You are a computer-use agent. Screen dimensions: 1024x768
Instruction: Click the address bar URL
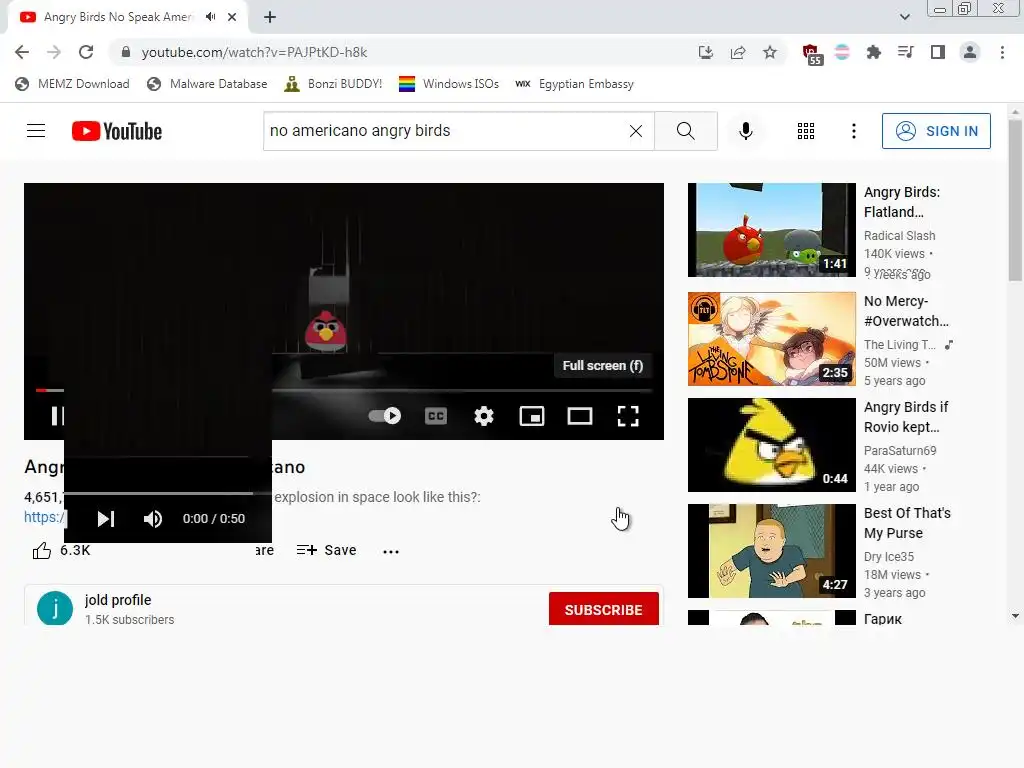255,52
